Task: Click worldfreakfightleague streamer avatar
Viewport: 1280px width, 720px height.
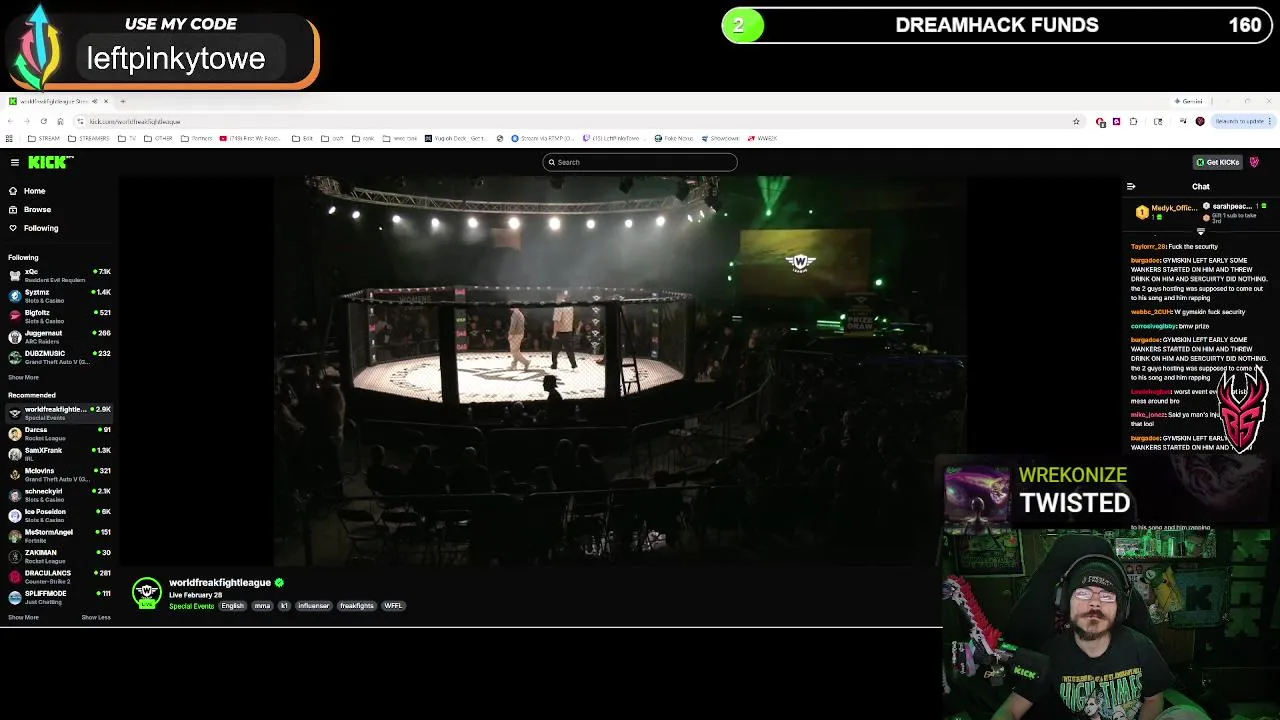Action: [147, 593]
